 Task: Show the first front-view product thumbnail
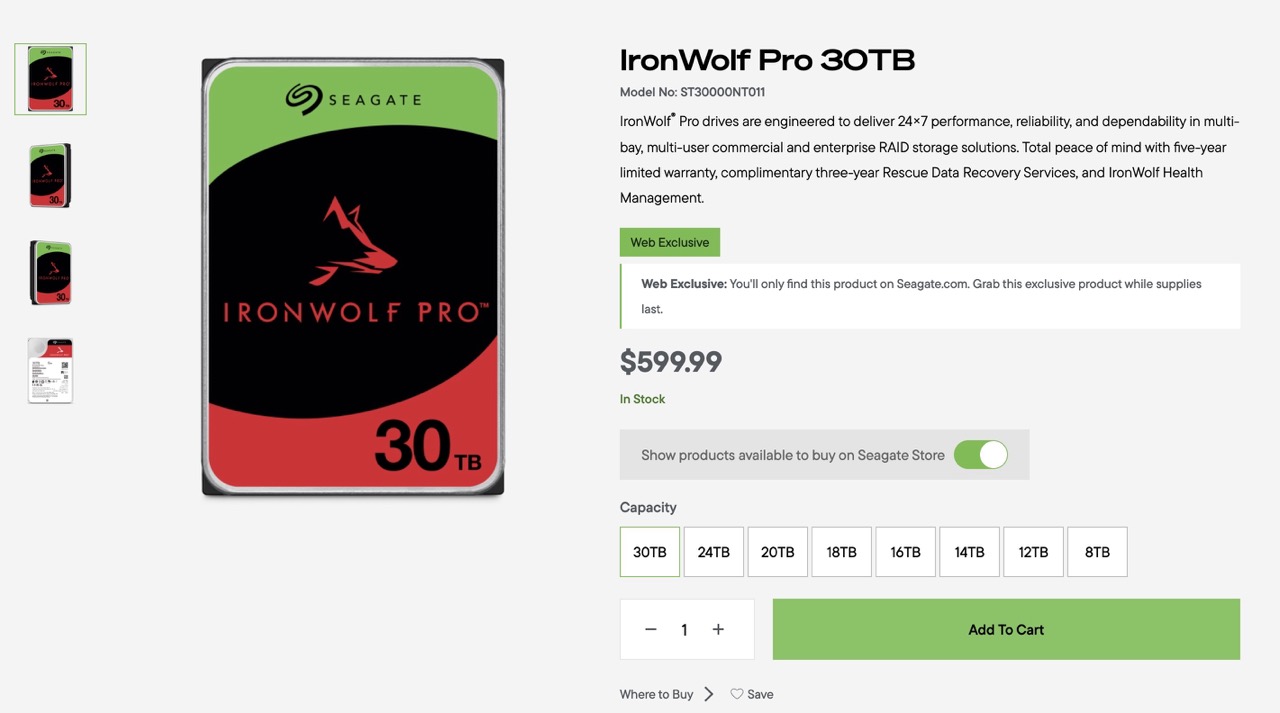[50, 79]
